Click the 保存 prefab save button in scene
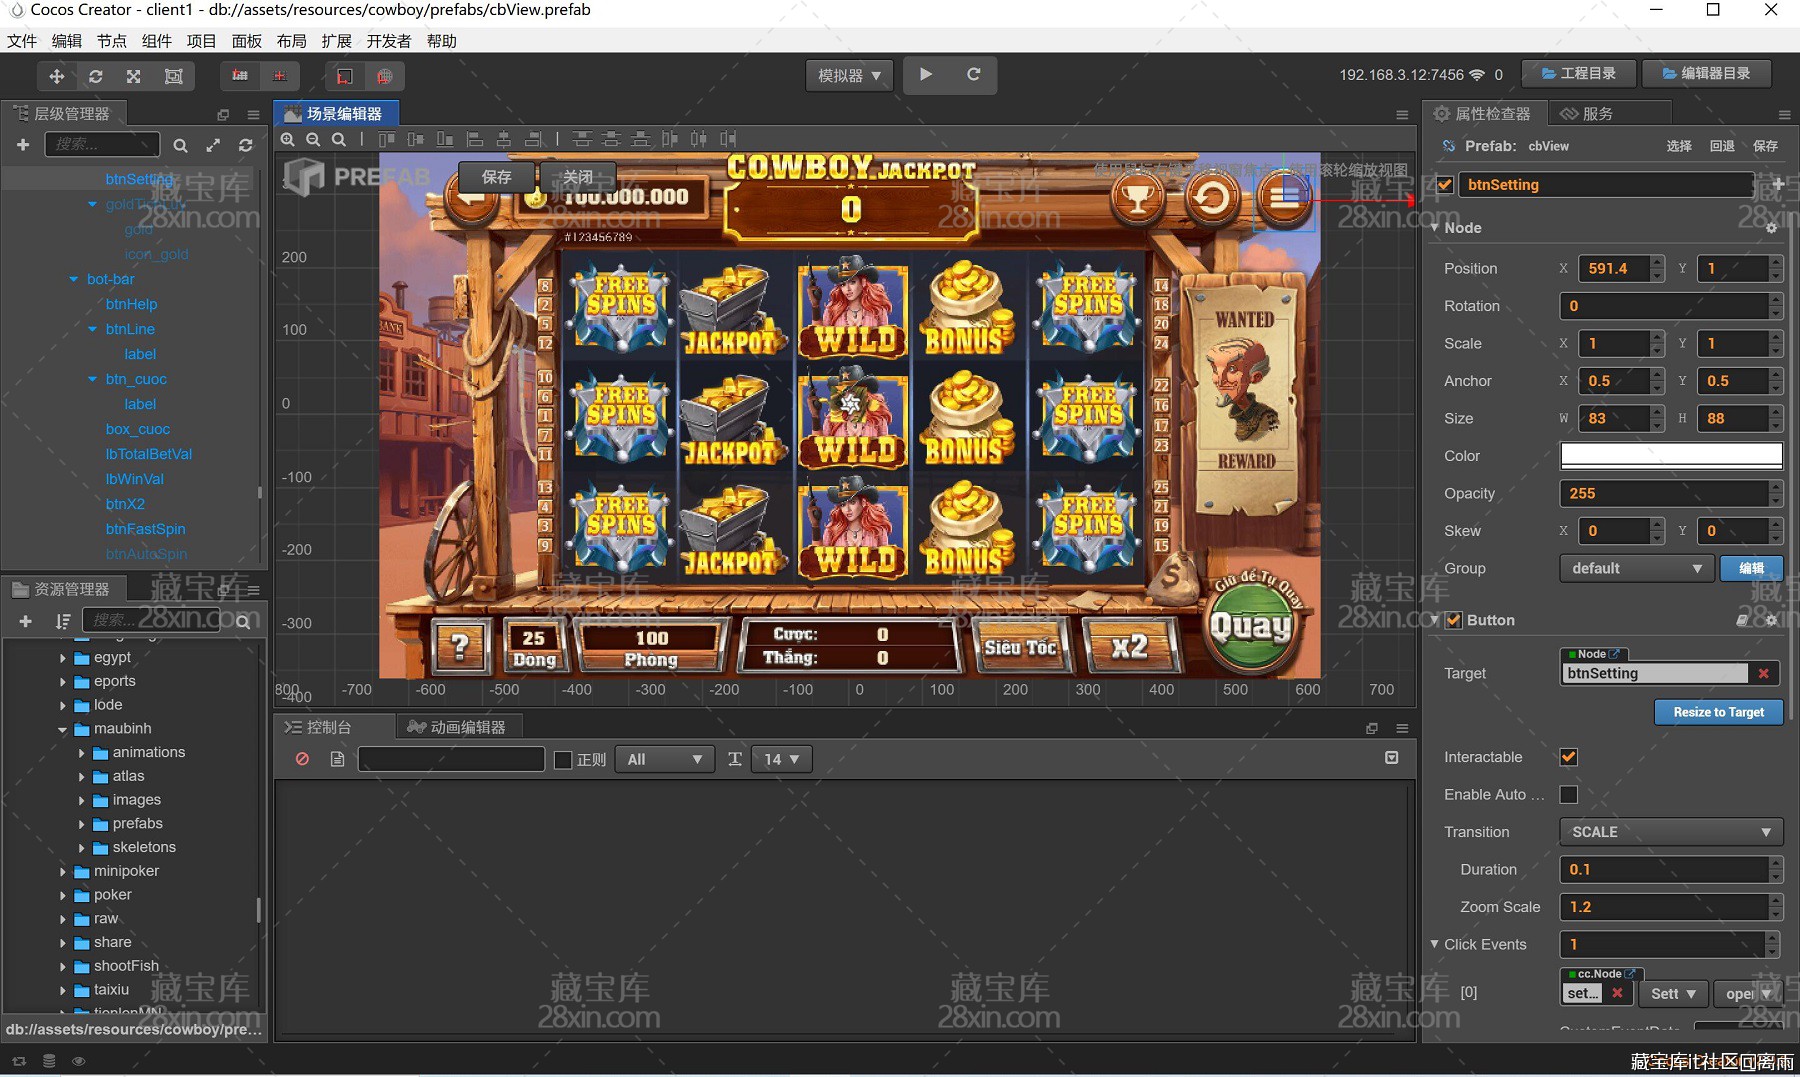The height and width of the screenshot is (1077, 1800). tap(496, 177)
